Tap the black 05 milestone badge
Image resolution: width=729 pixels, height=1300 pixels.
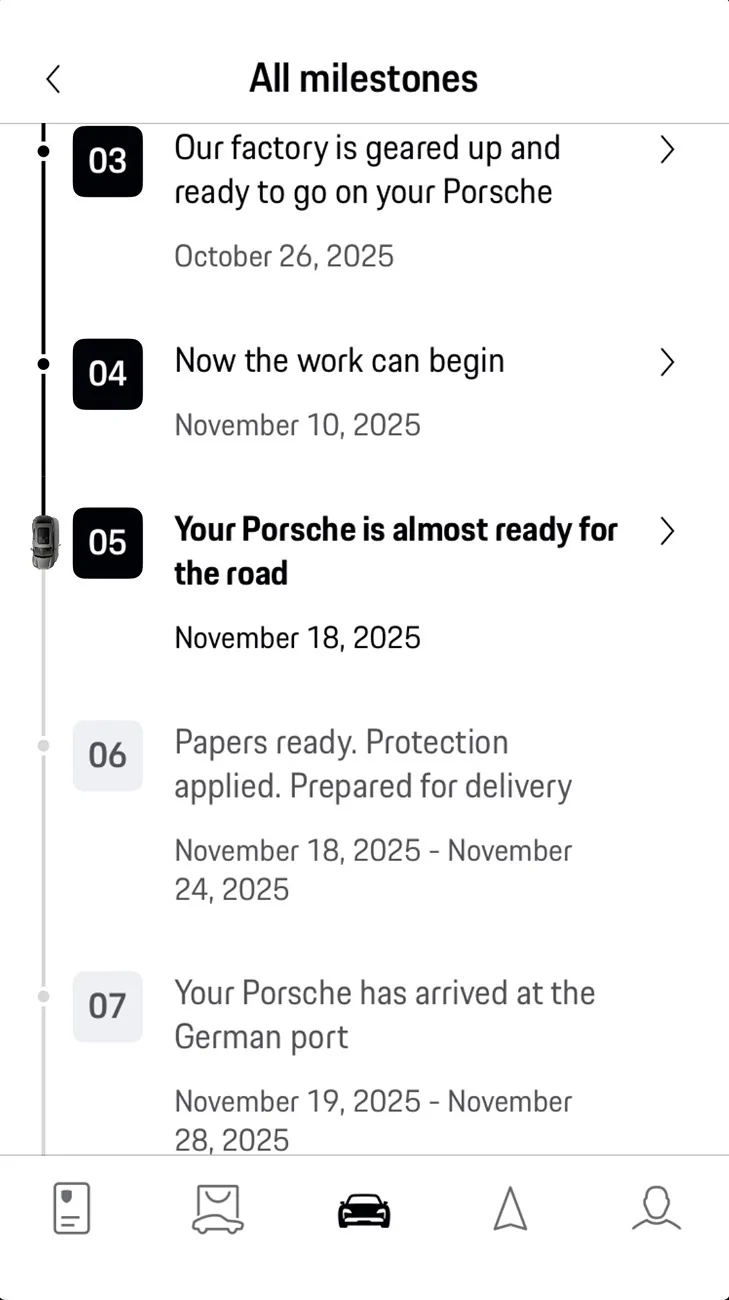(x=107, y=544)
